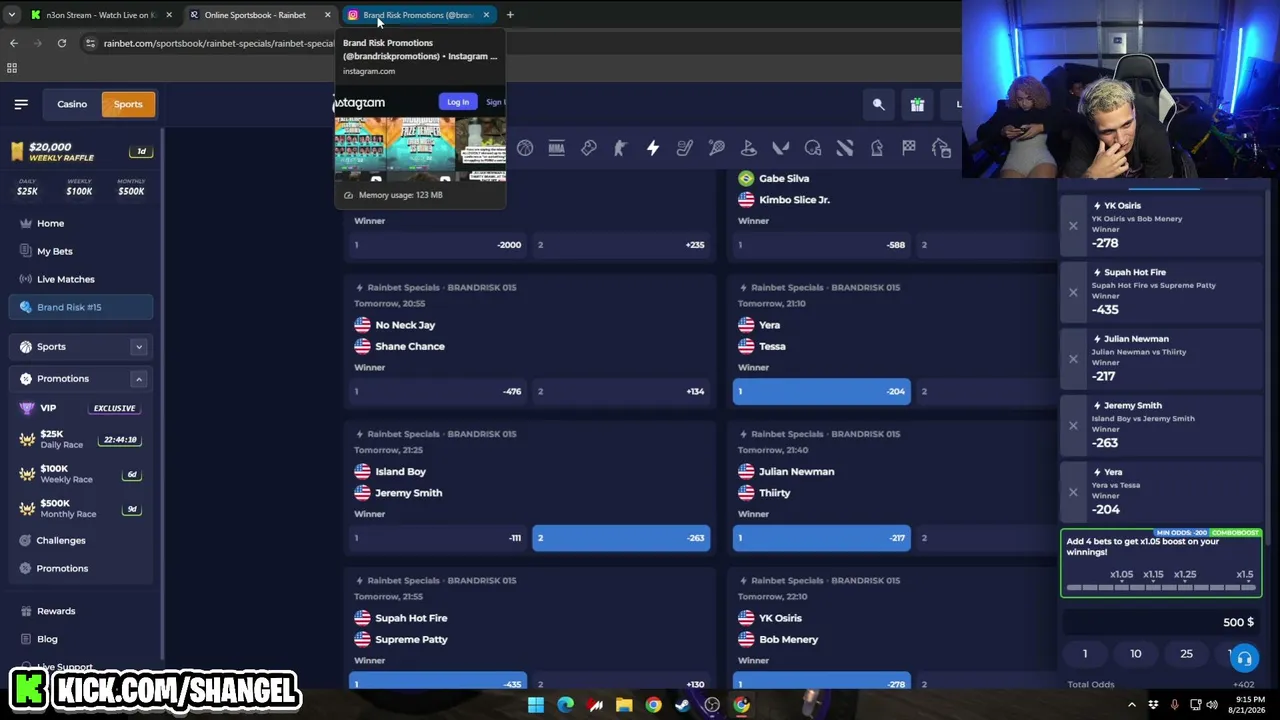This screenshot has width=1280, height=720.
Task: Open File Explorer from taskbar
Action: tap(624, 705)
